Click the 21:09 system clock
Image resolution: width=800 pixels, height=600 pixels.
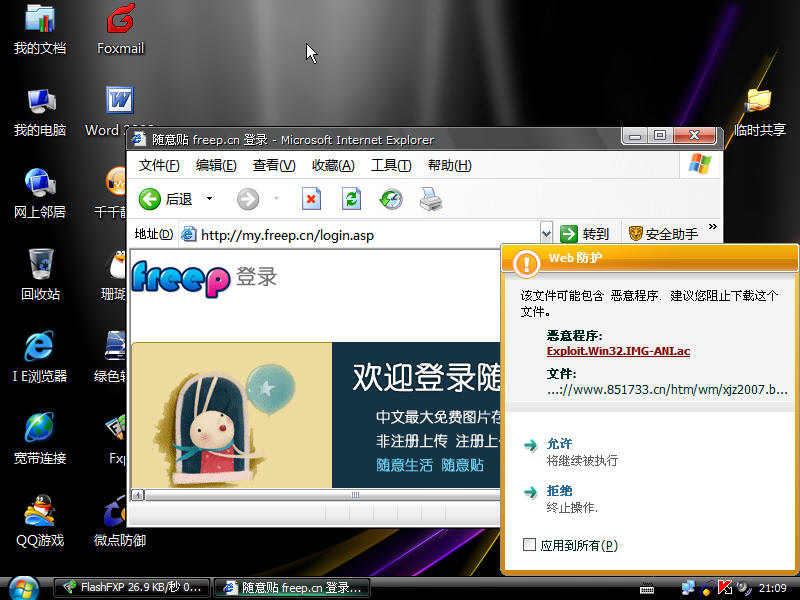pos(772,588)
